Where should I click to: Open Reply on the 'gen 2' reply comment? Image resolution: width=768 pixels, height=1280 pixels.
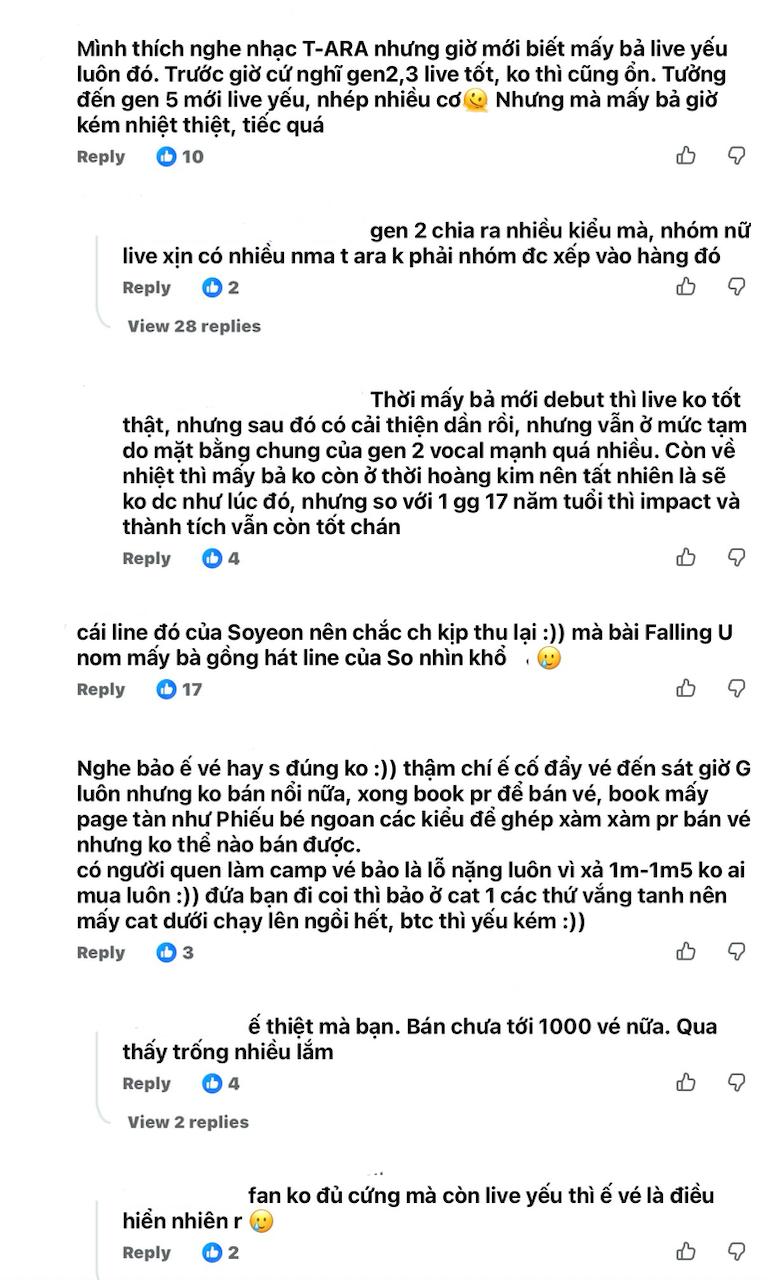(x=146, y=287)
